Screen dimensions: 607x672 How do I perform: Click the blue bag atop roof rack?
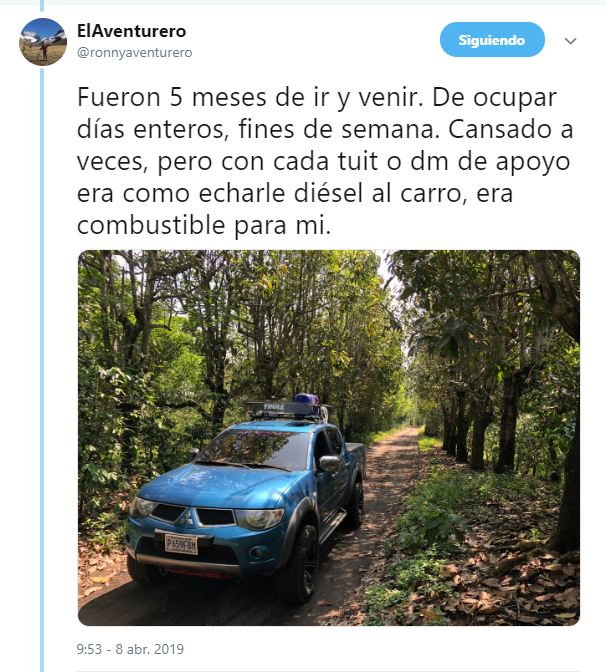tap(307, 399)
